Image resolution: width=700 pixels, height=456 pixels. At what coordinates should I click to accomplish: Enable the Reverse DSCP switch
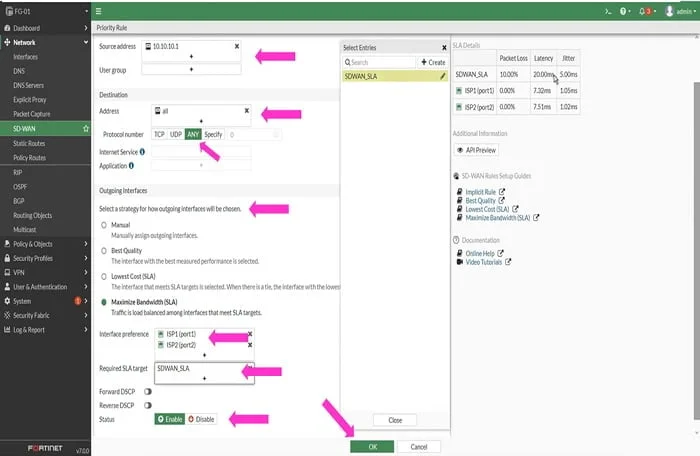coord(148,406)
